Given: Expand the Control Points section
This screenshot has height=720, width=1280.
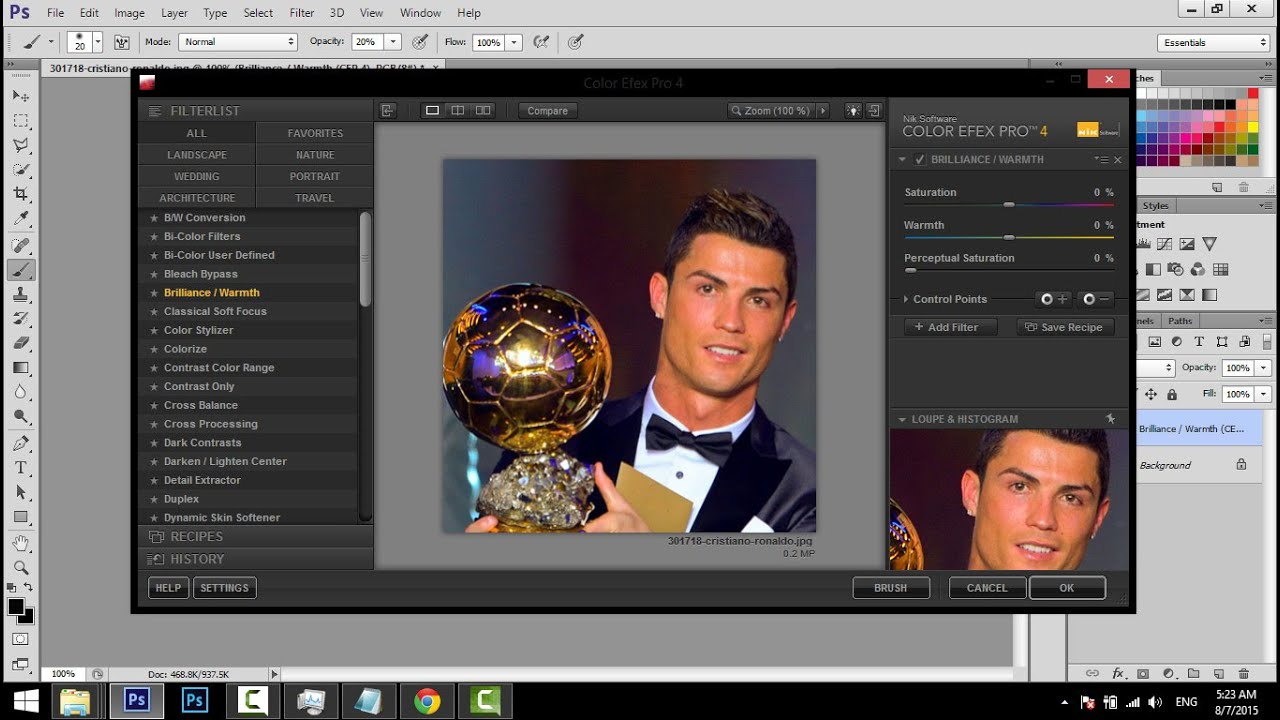Looking at the screenshot, I should [906, 299].
